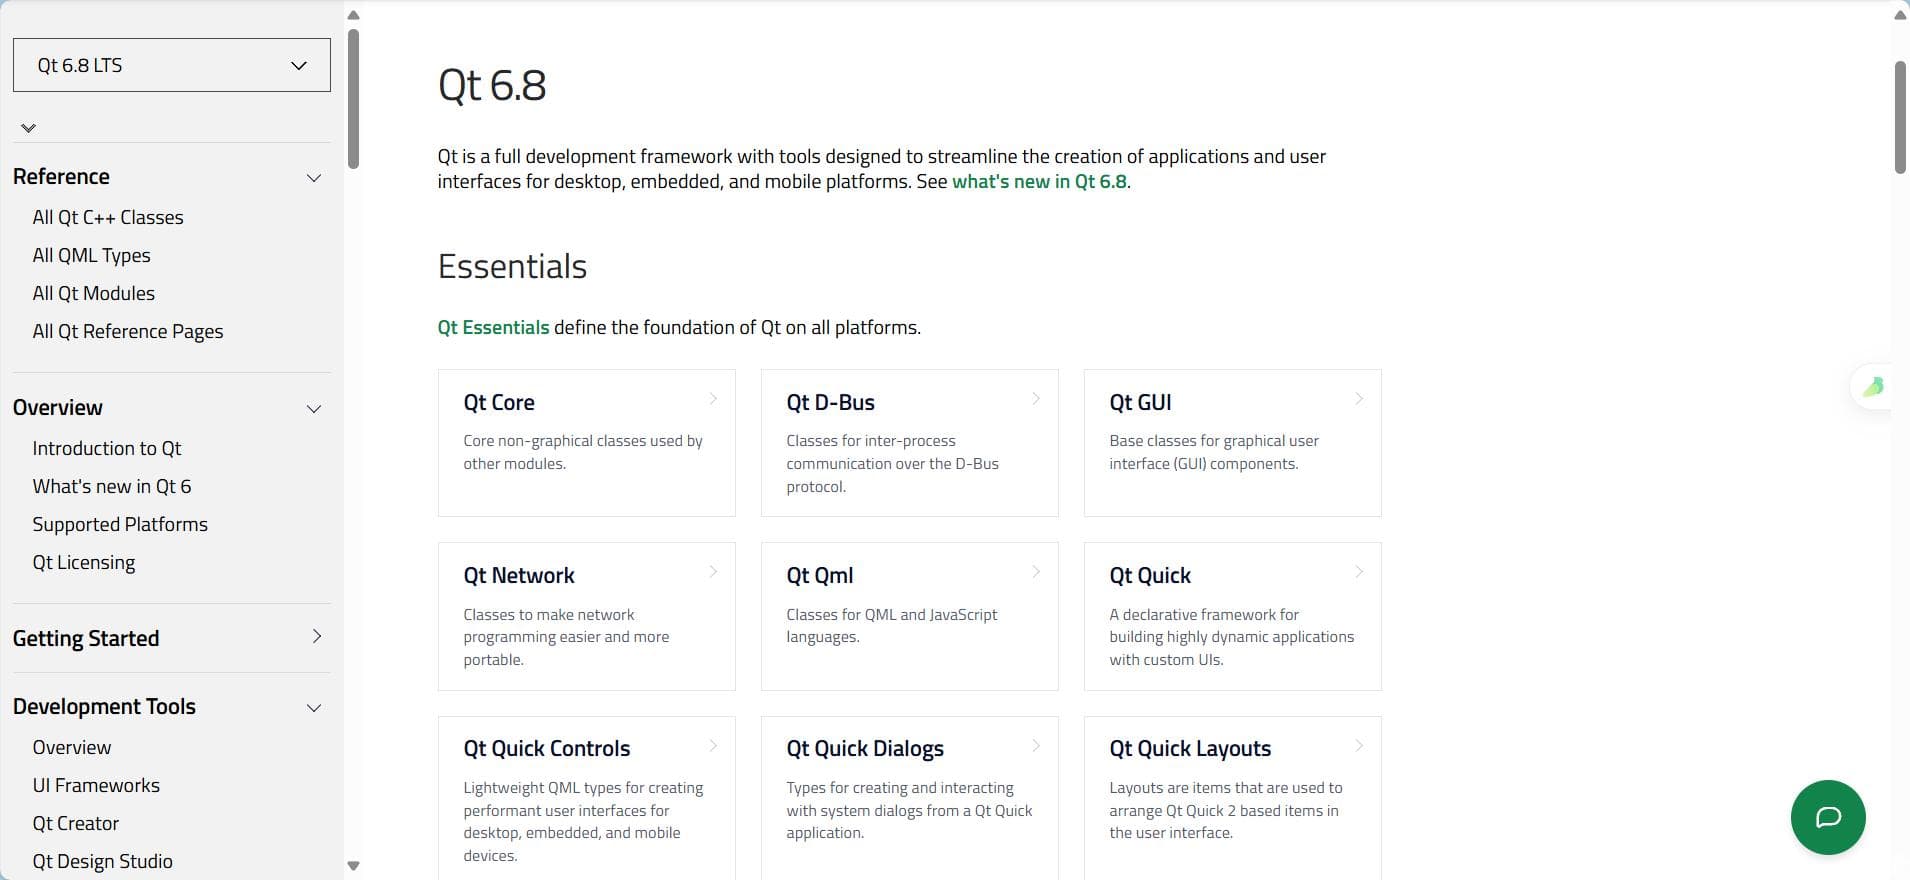Open the Qt Quick module title

(x=1150, y=575)
